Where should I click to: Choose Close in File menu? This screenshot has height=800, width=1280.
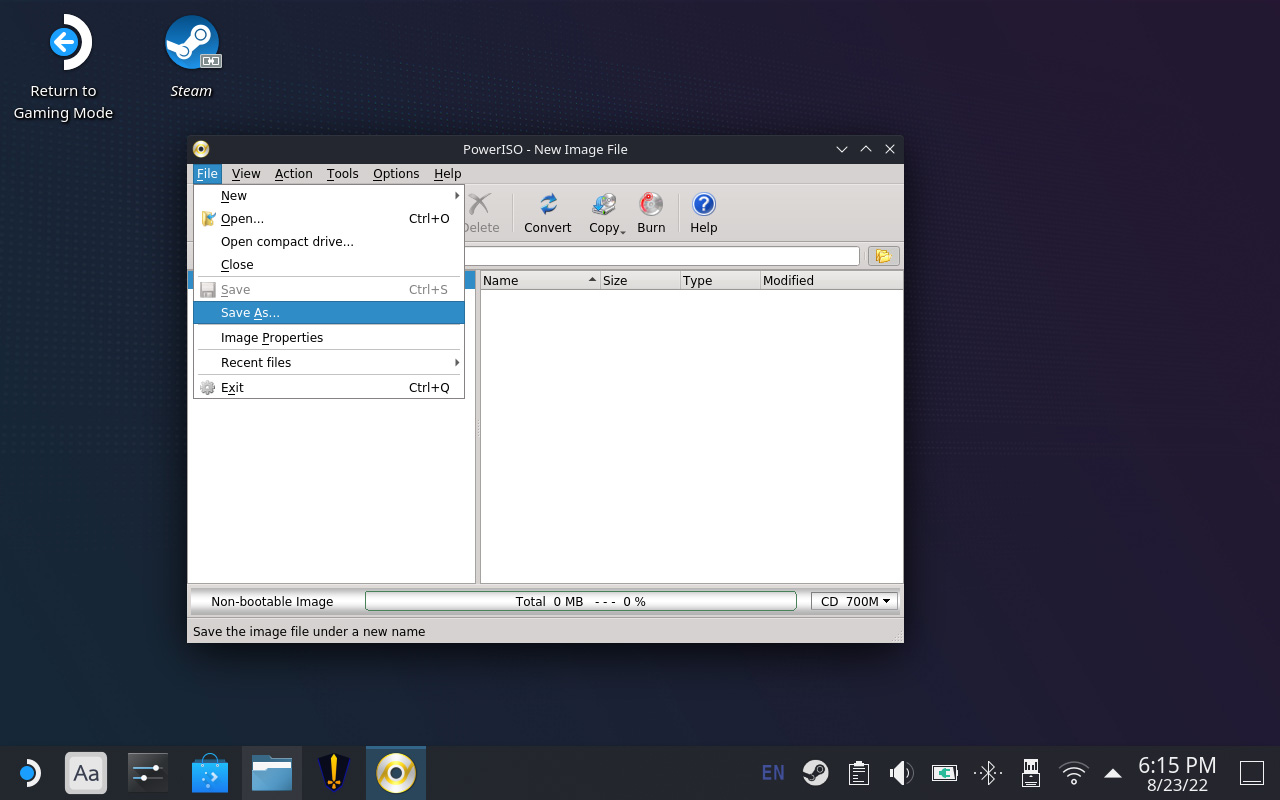coord(329,265)
